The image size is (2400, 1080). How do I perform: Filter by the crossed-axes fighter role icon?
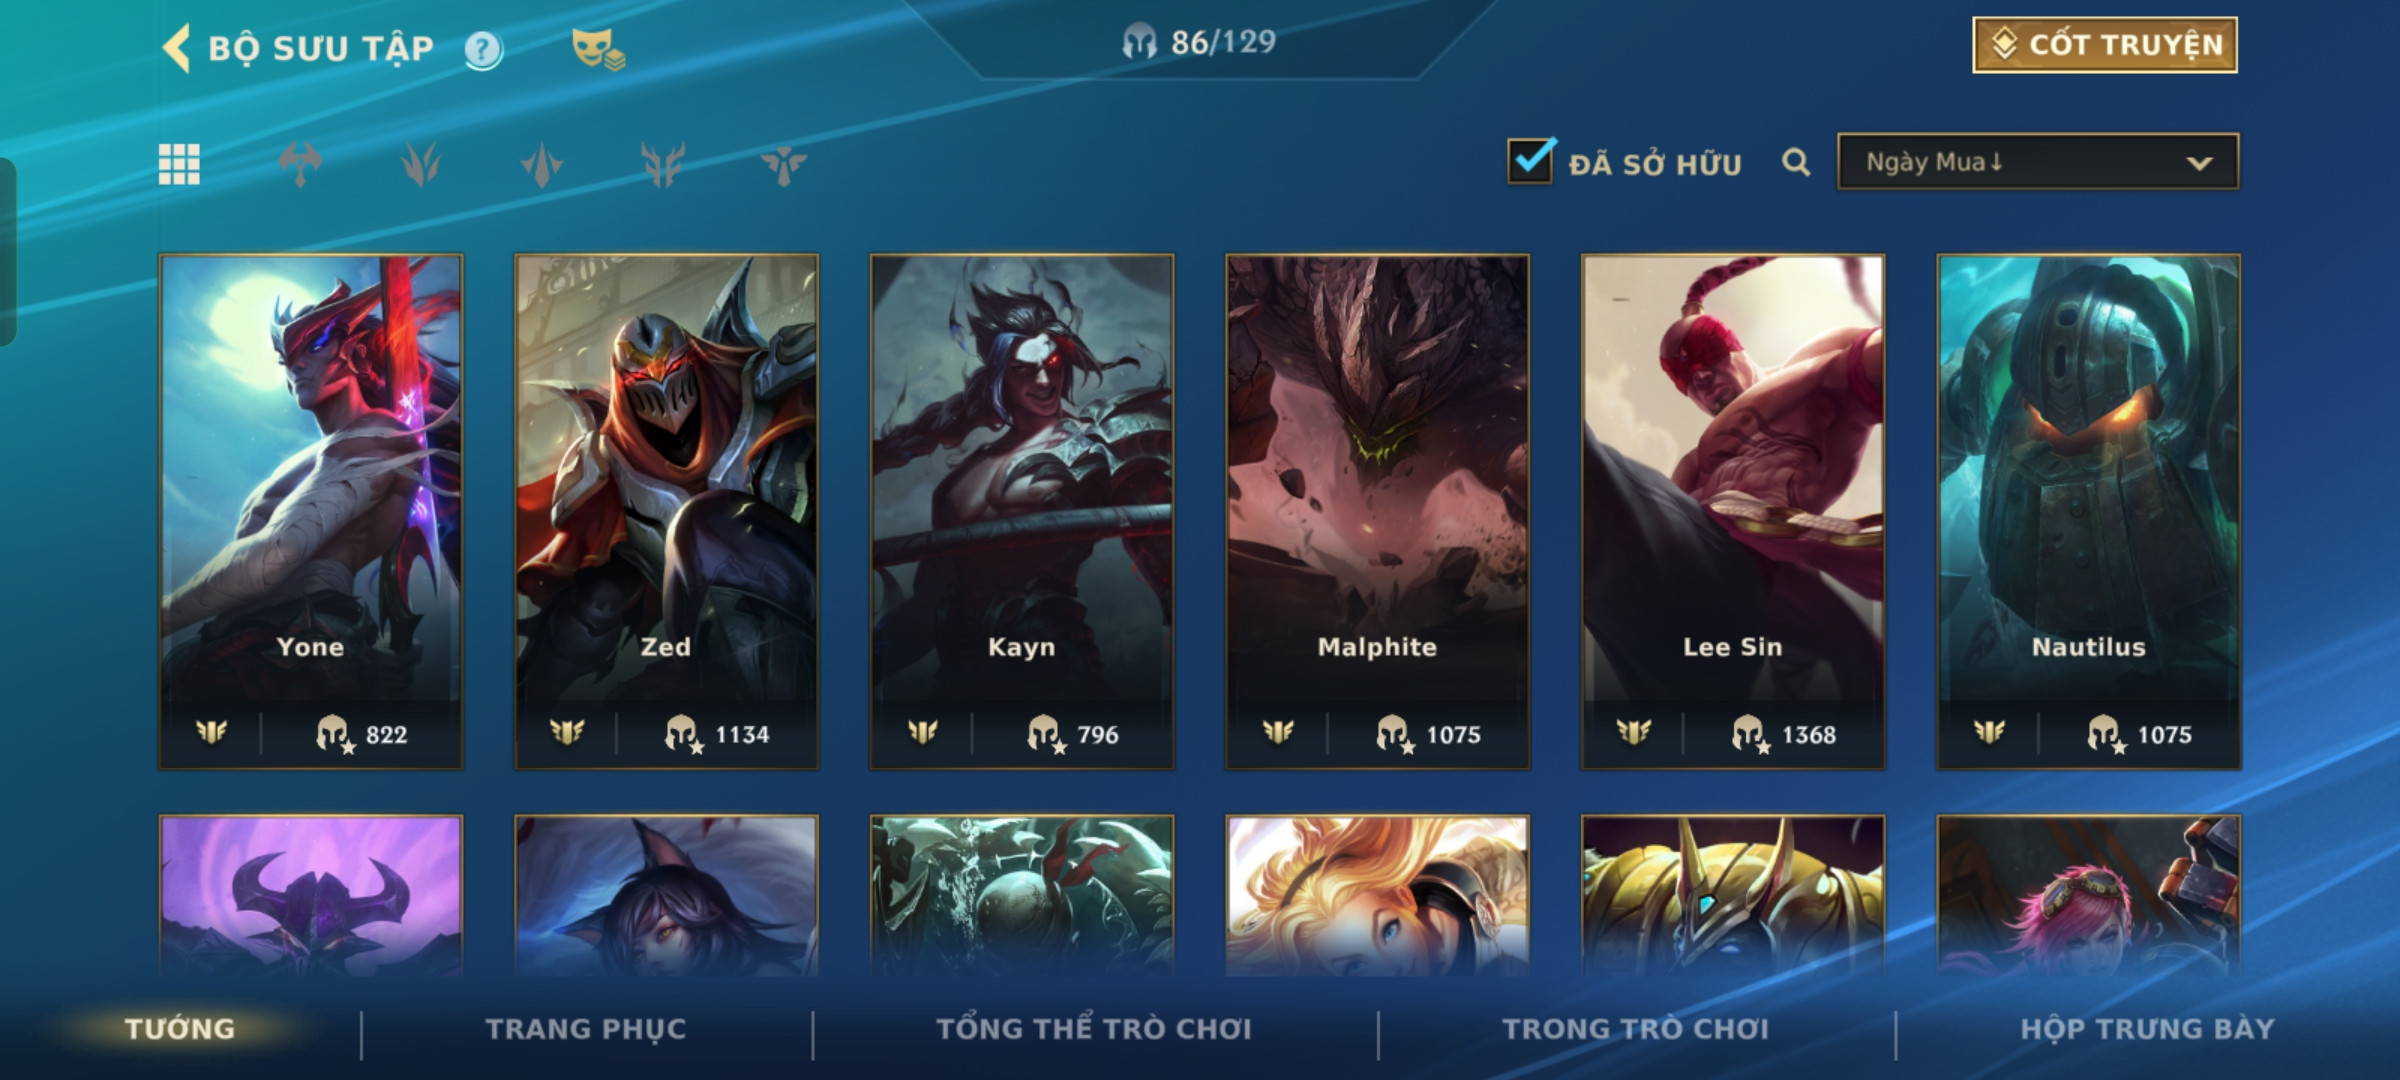300,164
